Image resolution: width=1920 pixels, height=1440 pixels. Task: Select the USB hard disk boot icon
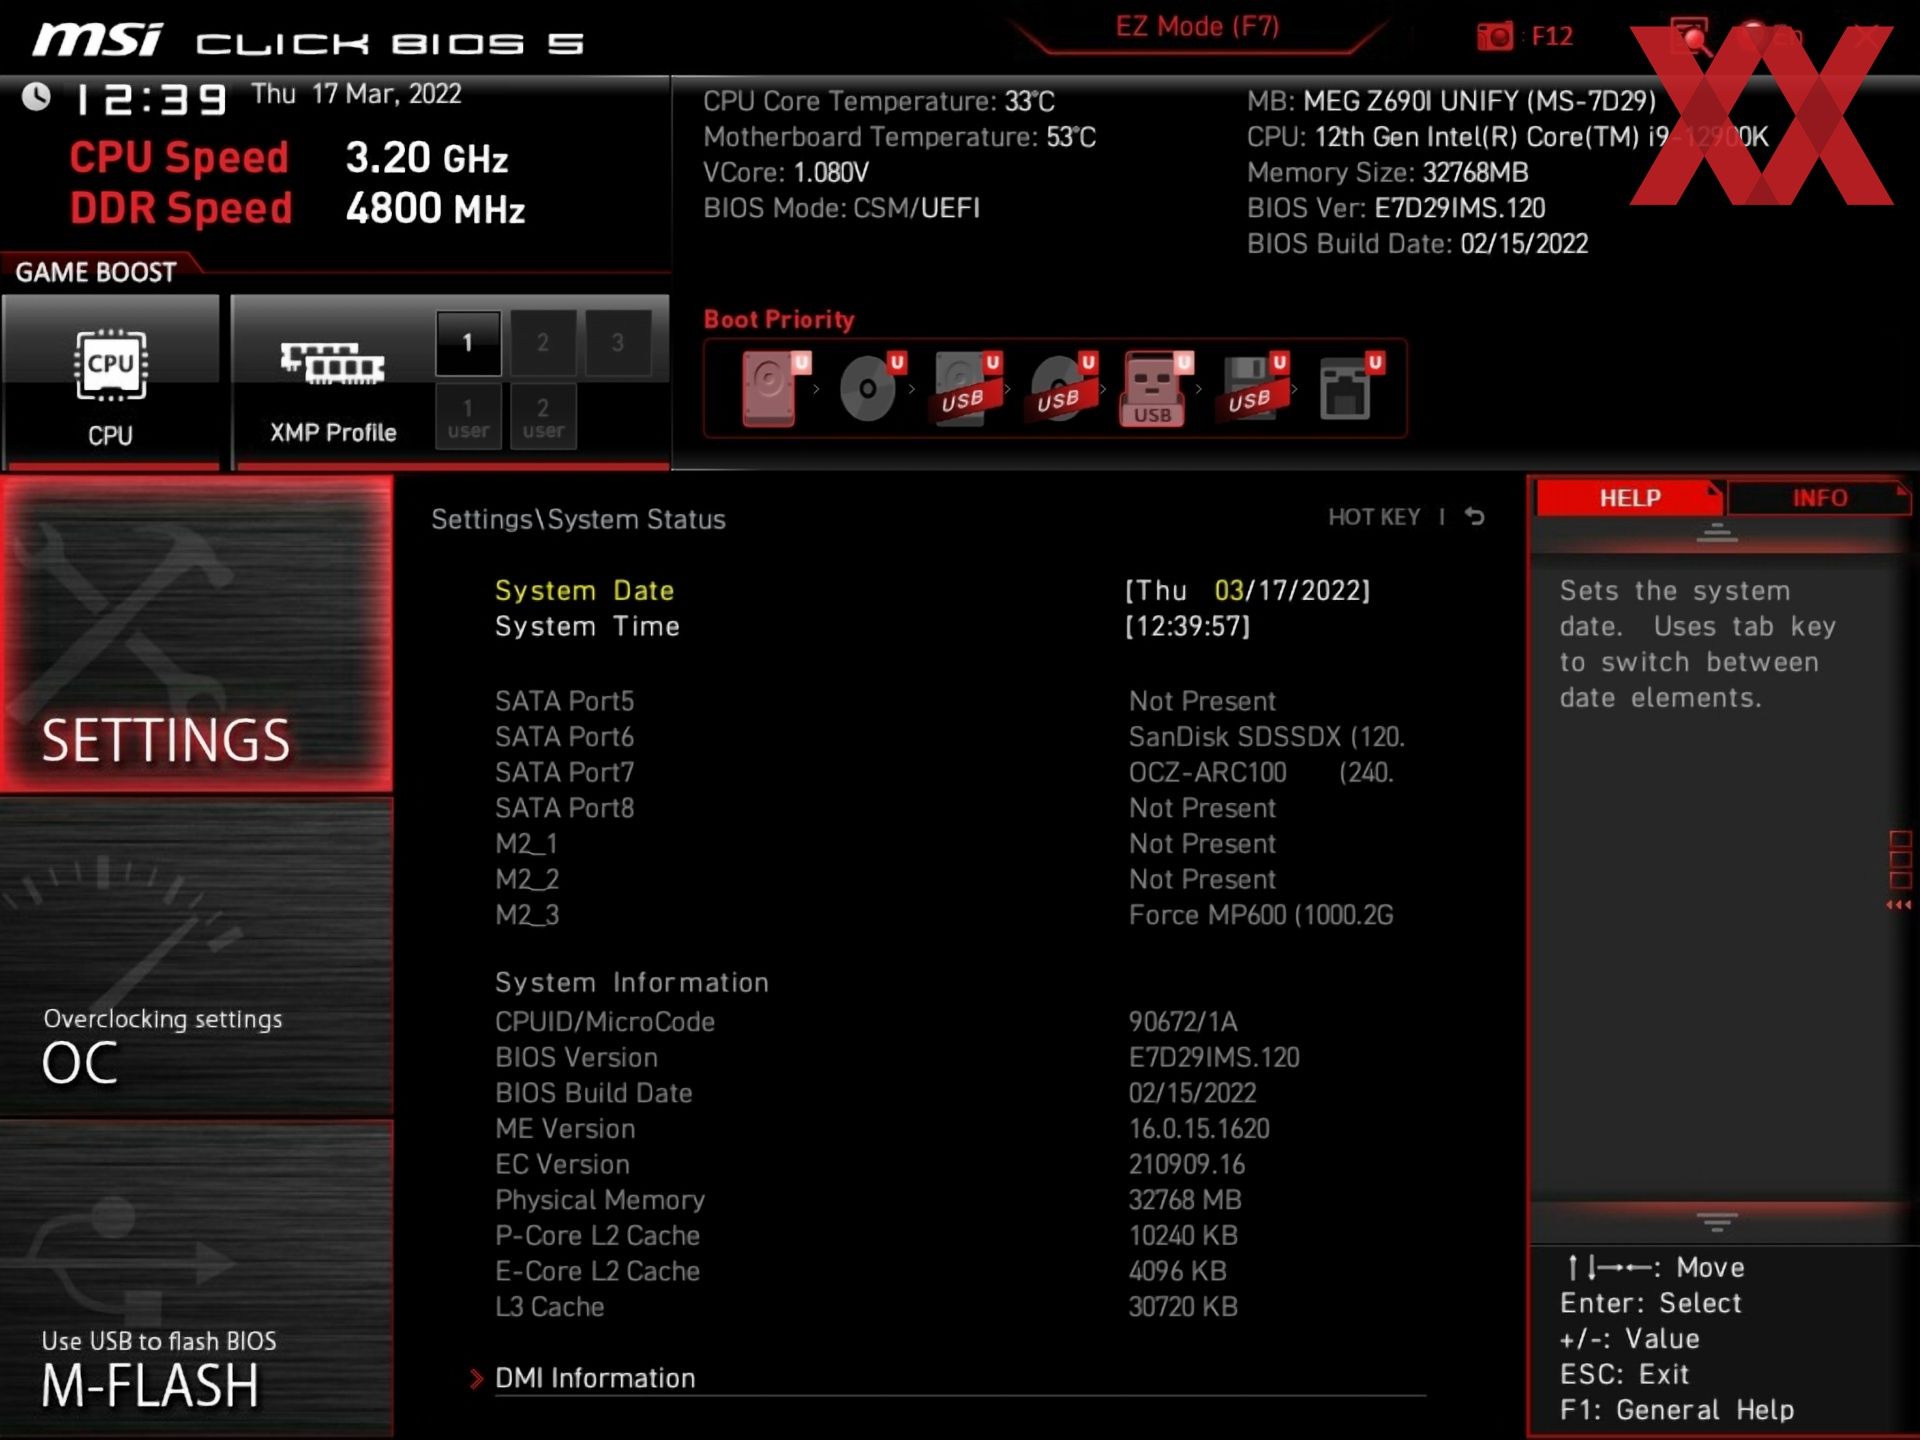tap(966, 388)
